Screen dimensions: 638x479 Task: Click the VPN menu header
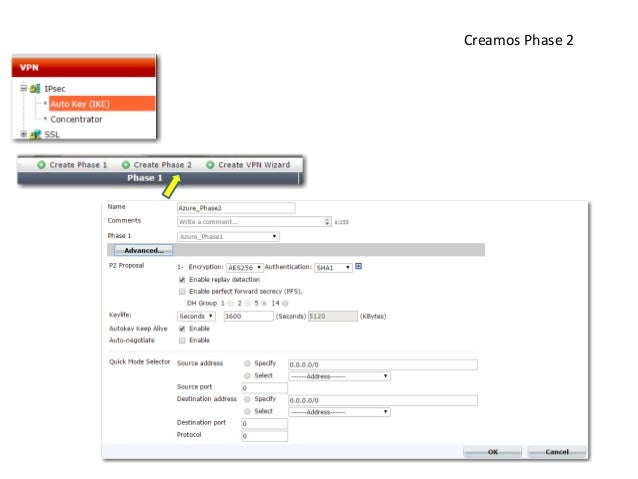[83, 68]
